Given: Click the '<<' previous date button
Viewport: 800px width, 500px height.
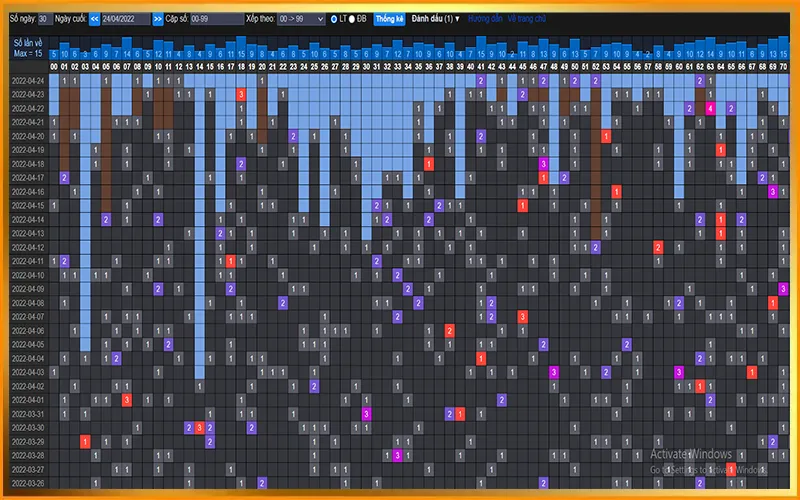Looking at the screenshot, I should coord(94,19).
